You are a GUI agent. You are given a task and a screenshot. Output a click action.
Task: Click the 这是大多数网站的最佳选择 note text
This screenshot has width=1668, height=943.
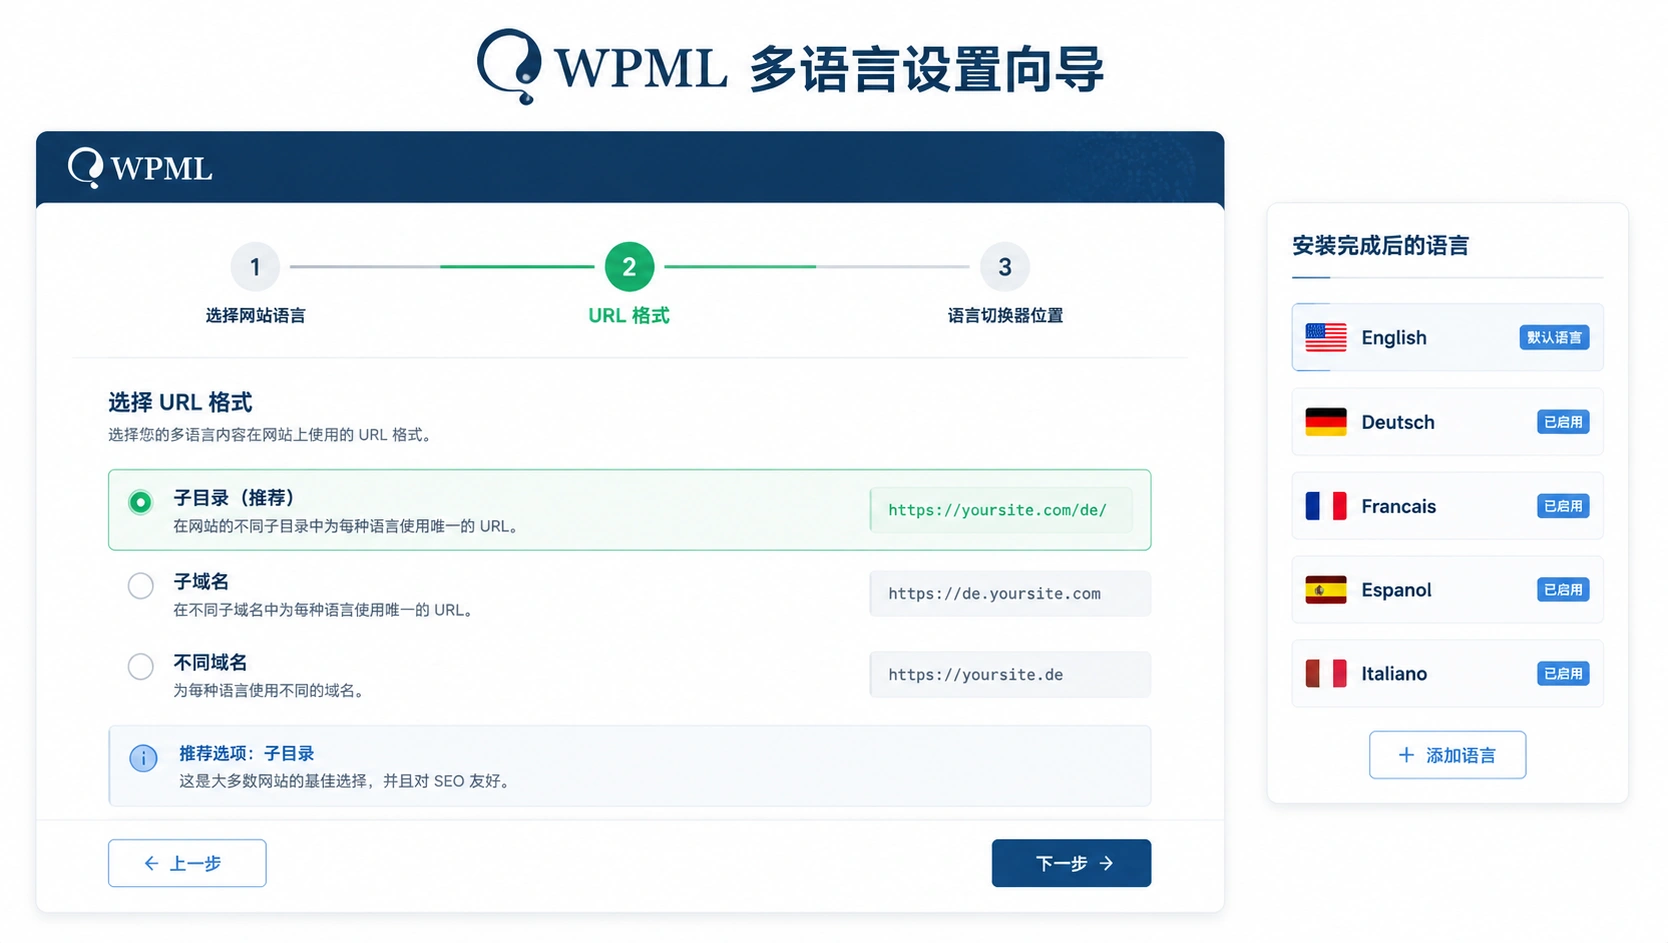pyautogui.click(x=346, y=781)
